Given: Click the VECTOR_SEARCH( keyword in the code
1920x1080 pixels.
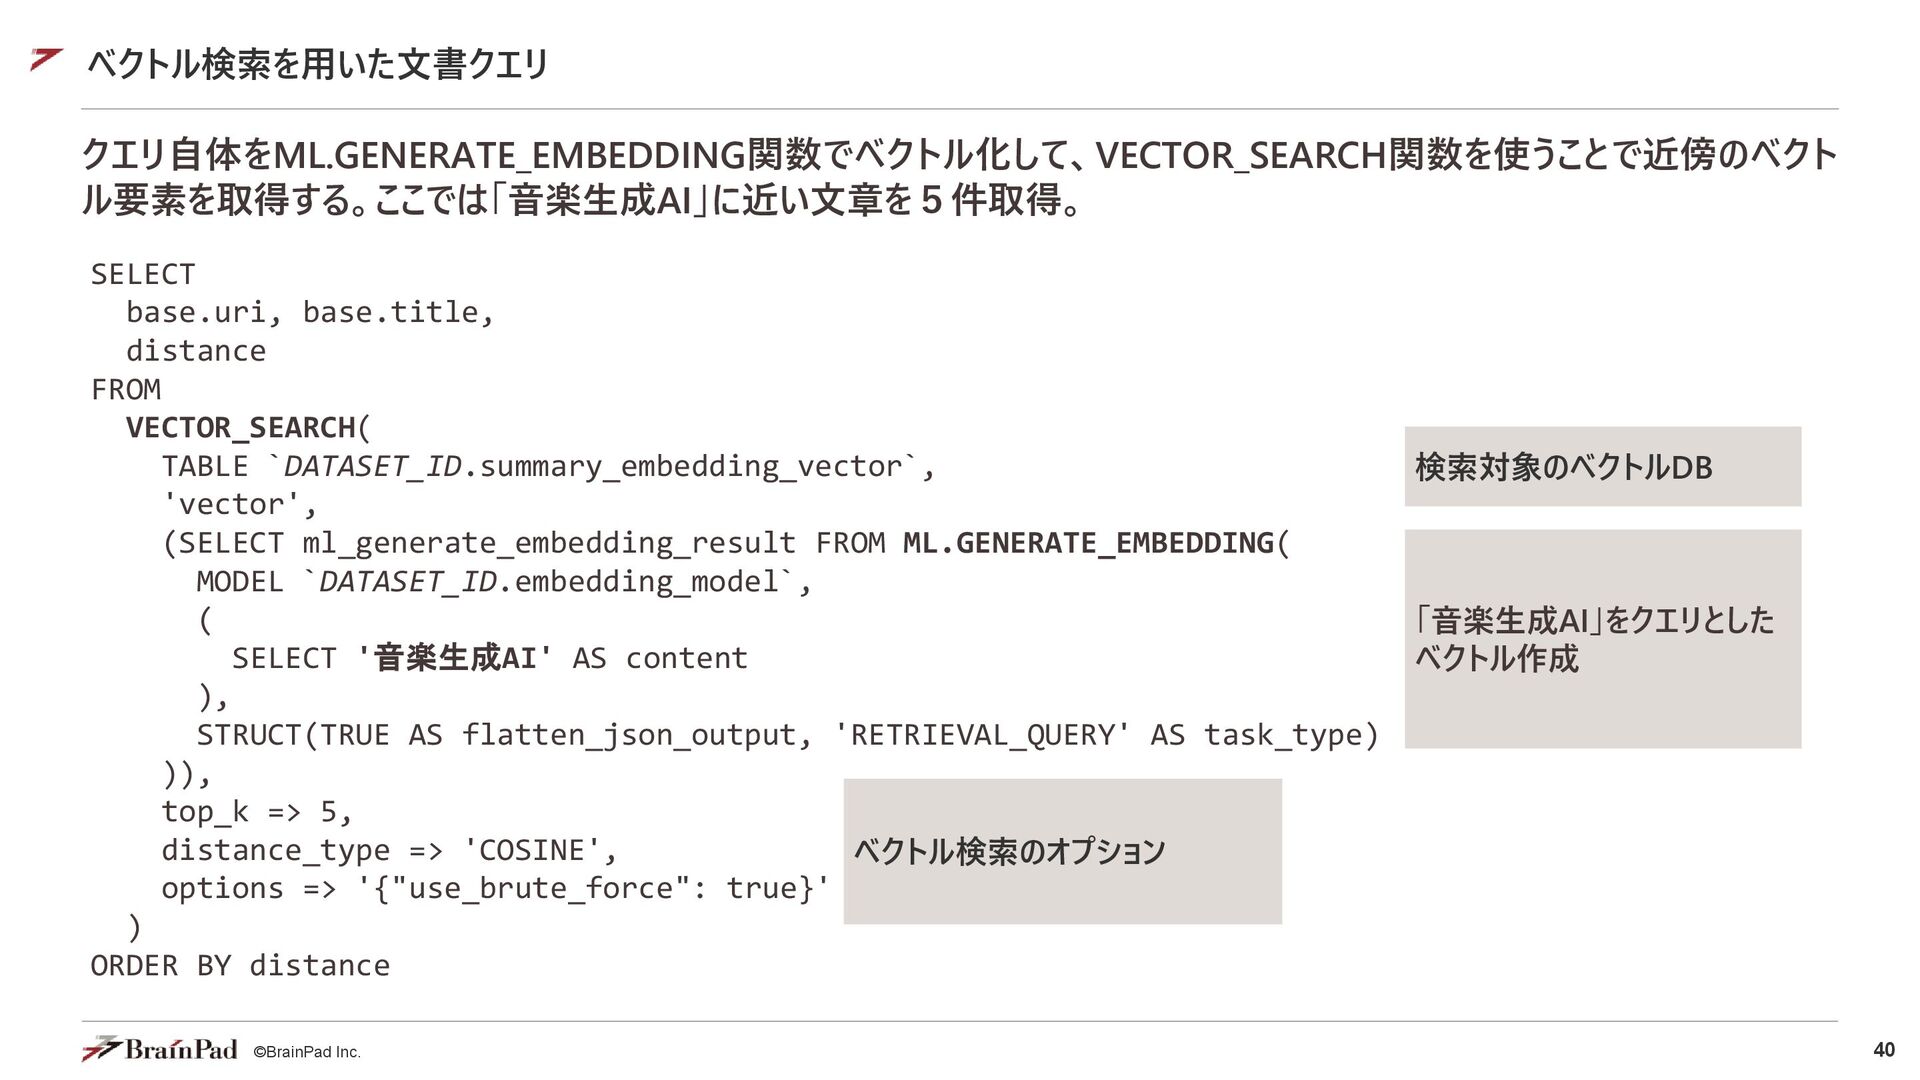Looking at the screenshot, I should (x=248, y=428).
